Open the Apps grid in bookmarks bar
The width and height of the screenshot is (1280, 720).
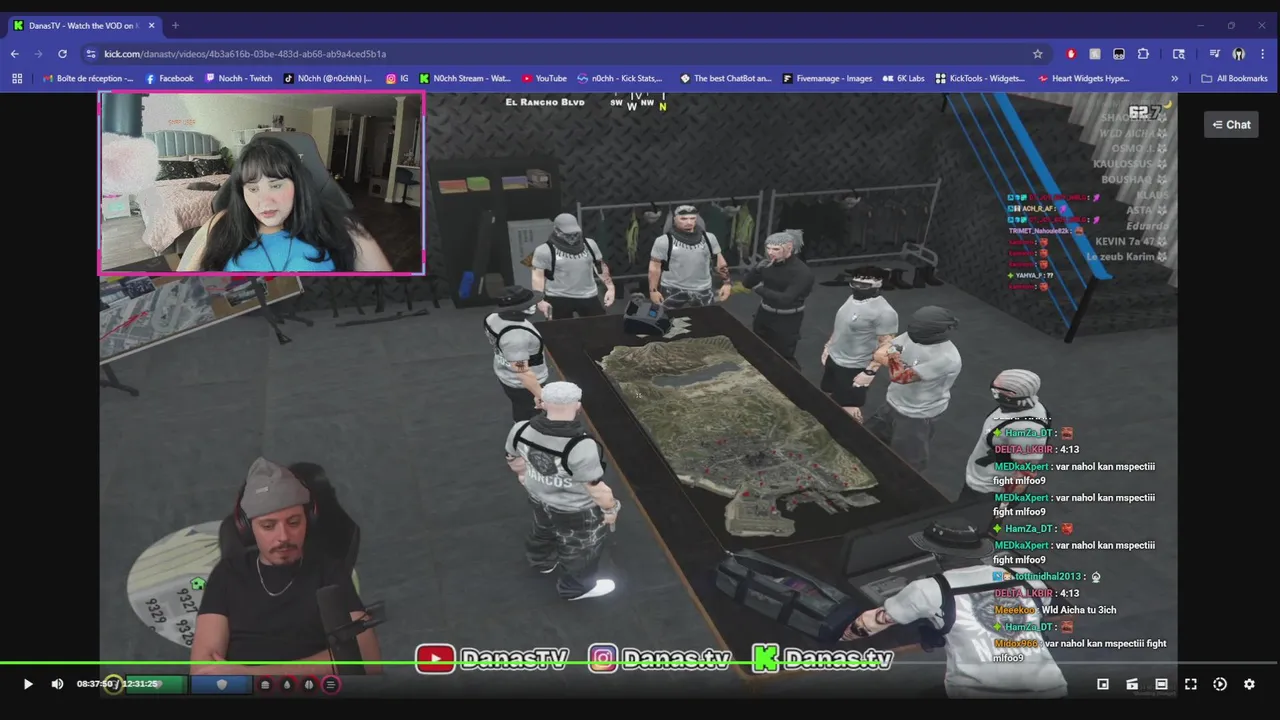point(17,78)
